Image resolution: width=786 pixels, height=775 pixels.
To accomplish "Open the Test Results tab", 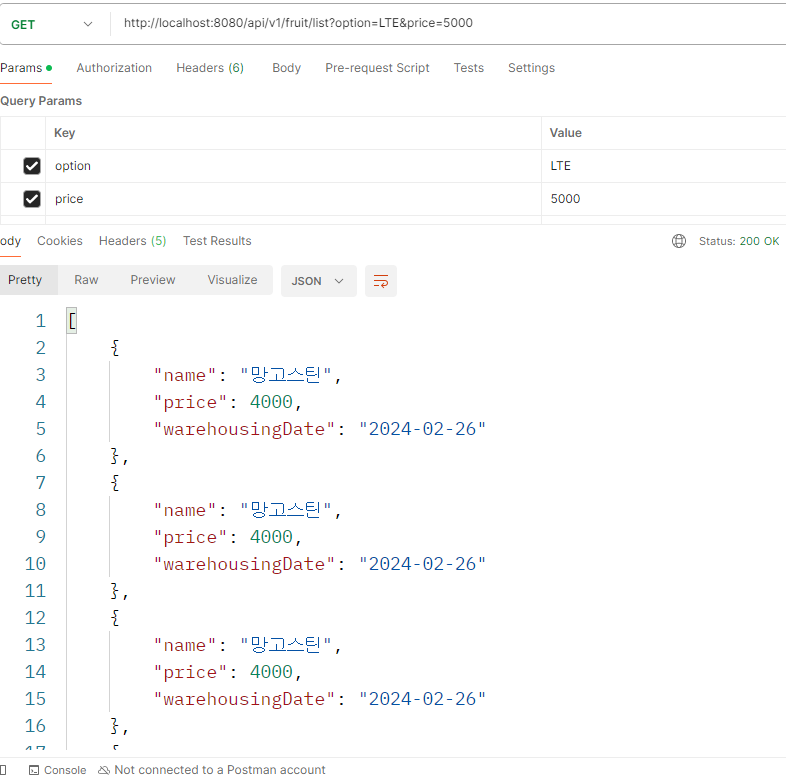I will [217, 241].
